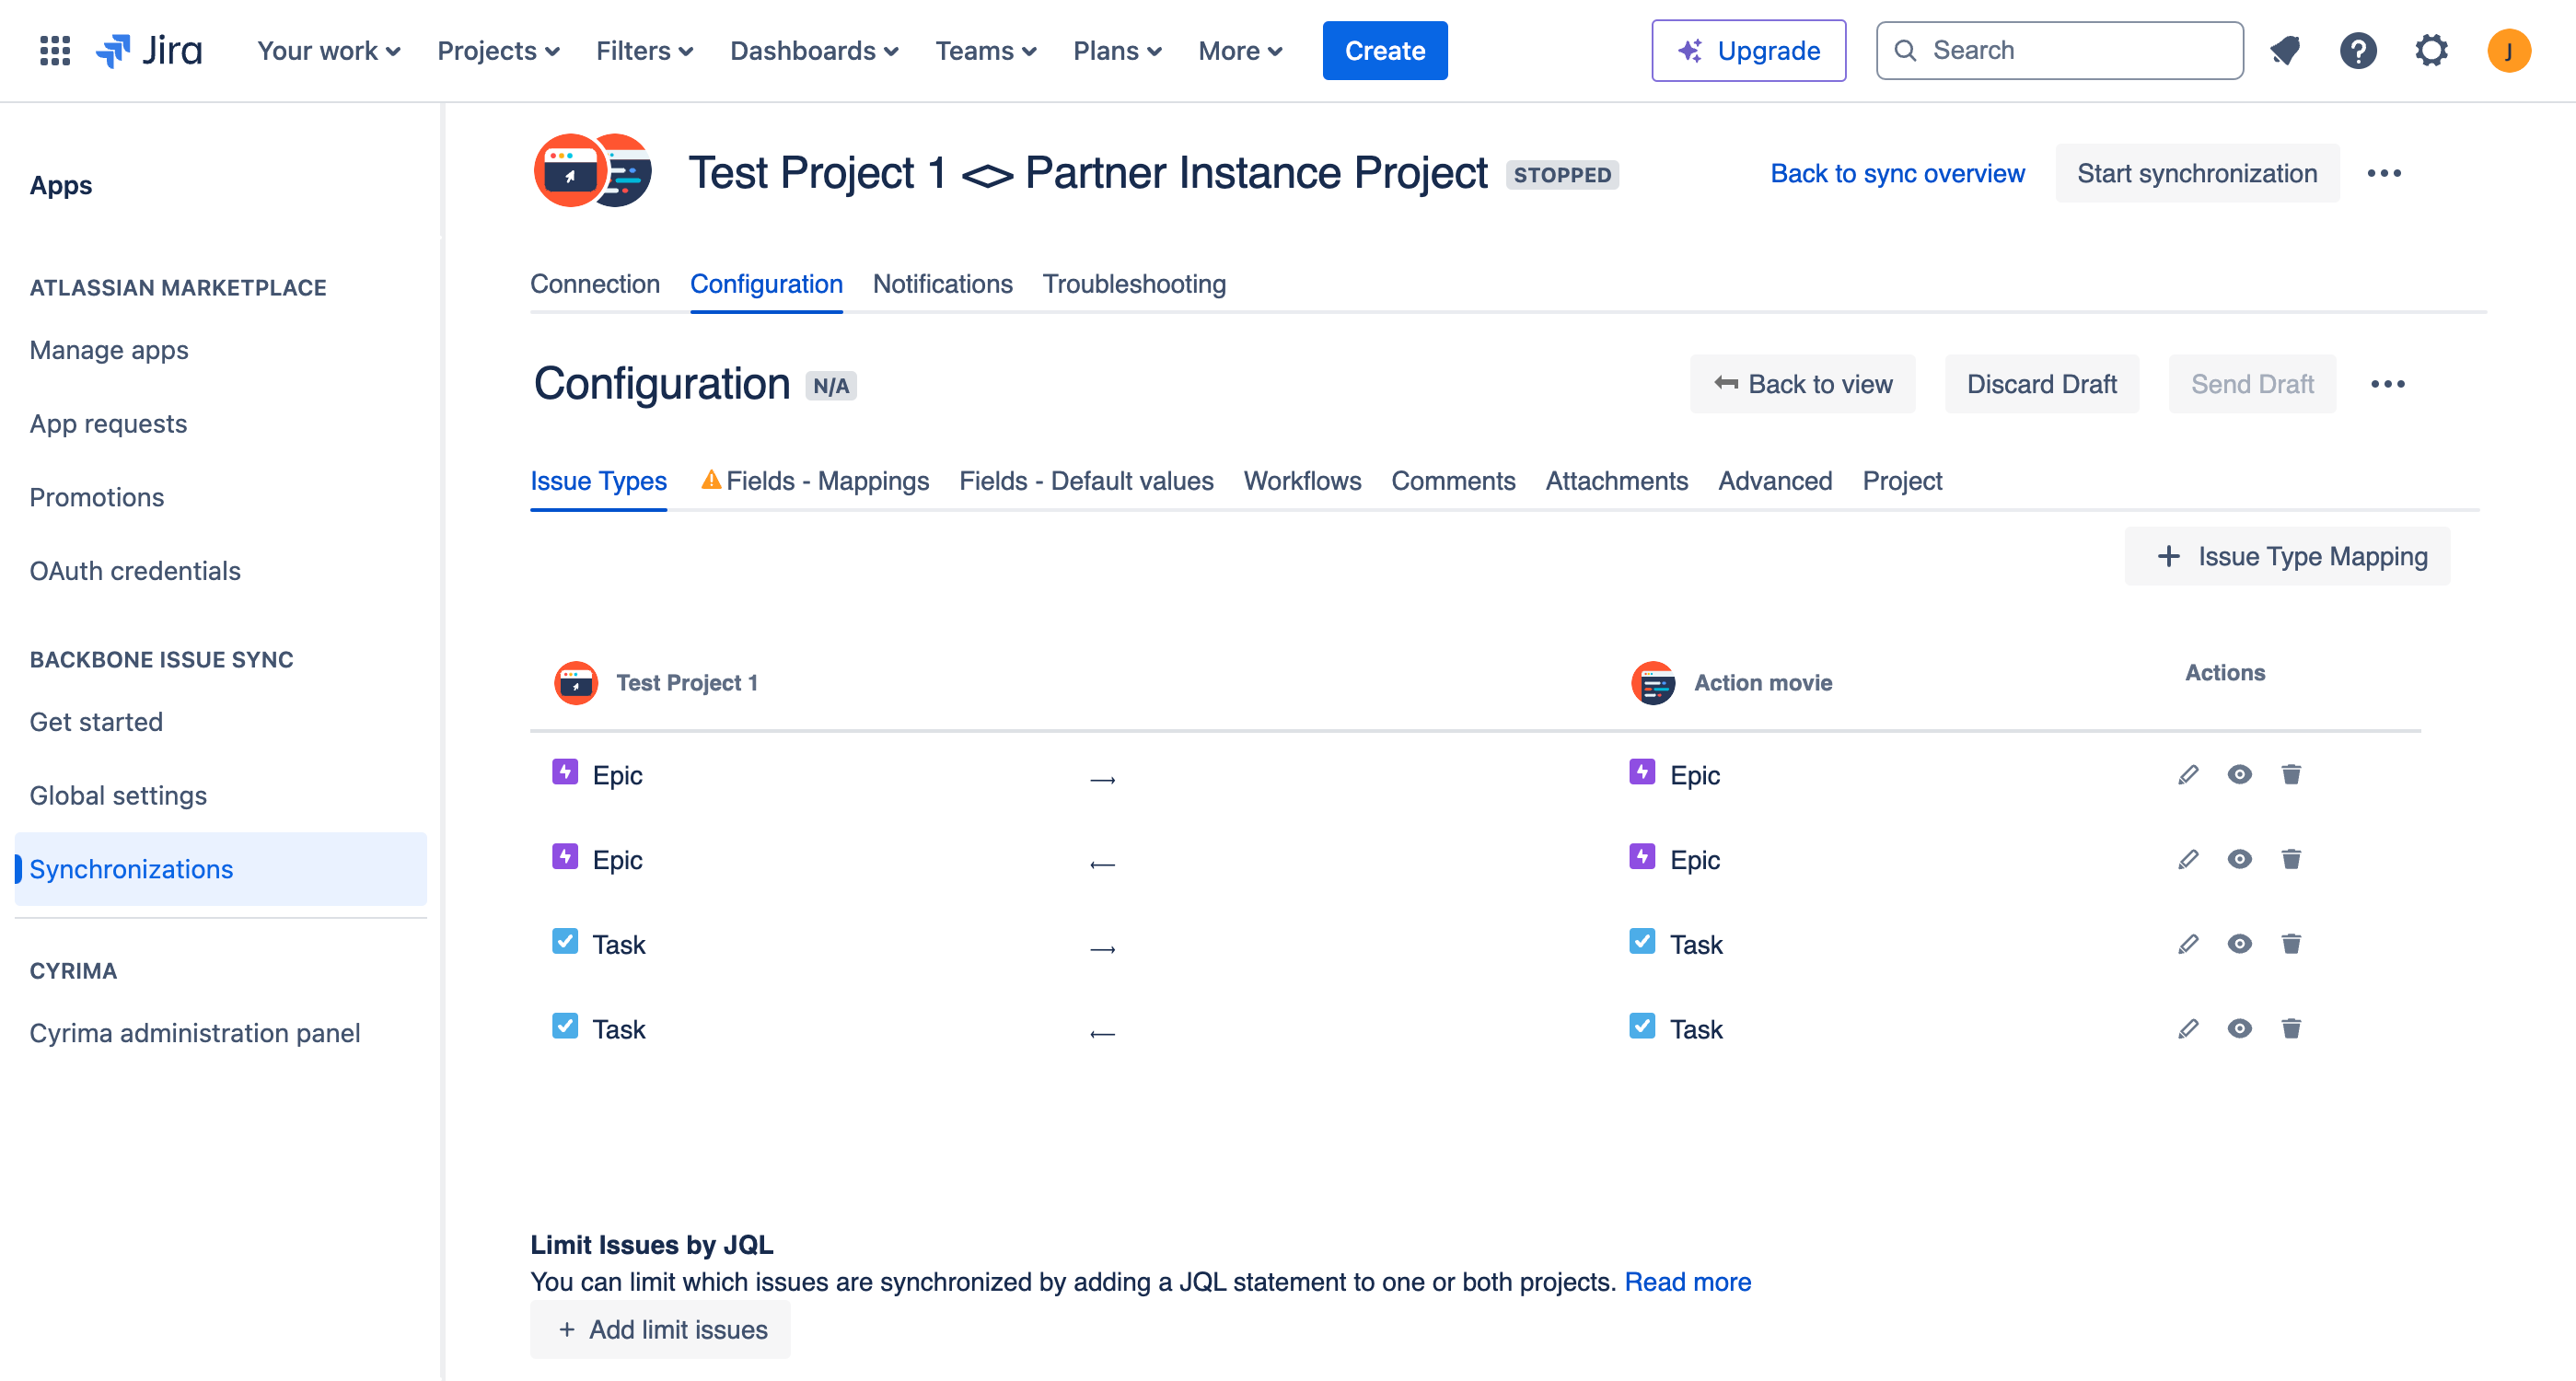Open the notifications bell icon
2576x1381 pixels.
pyautogui.click(x=2285, y=50)
